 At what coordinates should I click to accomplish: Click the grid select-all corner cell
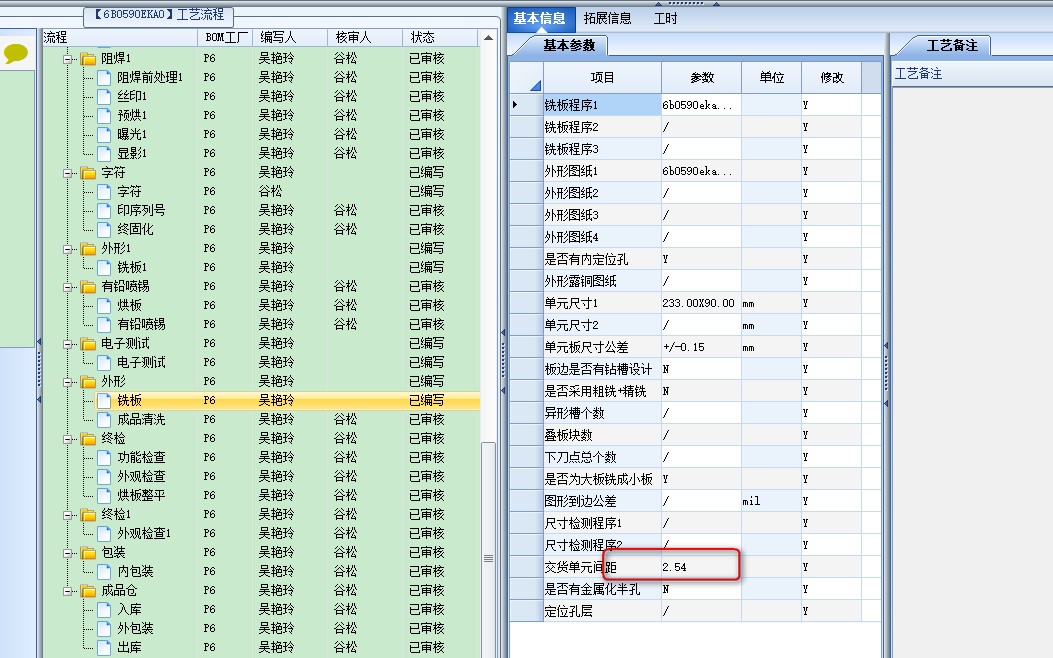tap(526, 77)
